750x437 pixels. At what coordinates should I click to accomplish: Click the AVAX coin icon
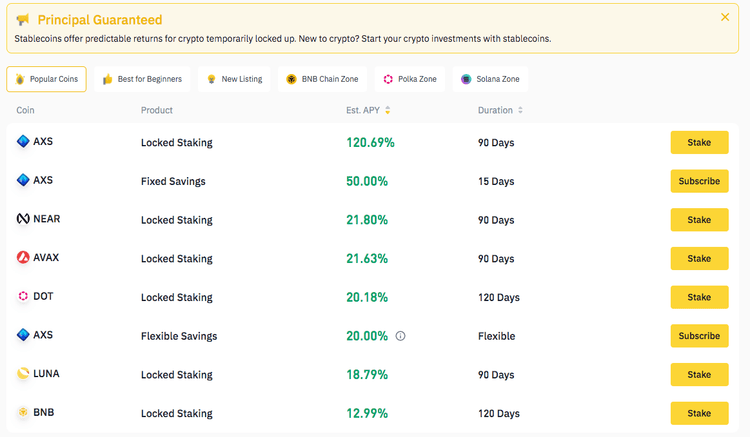click(x=23, y=258)
